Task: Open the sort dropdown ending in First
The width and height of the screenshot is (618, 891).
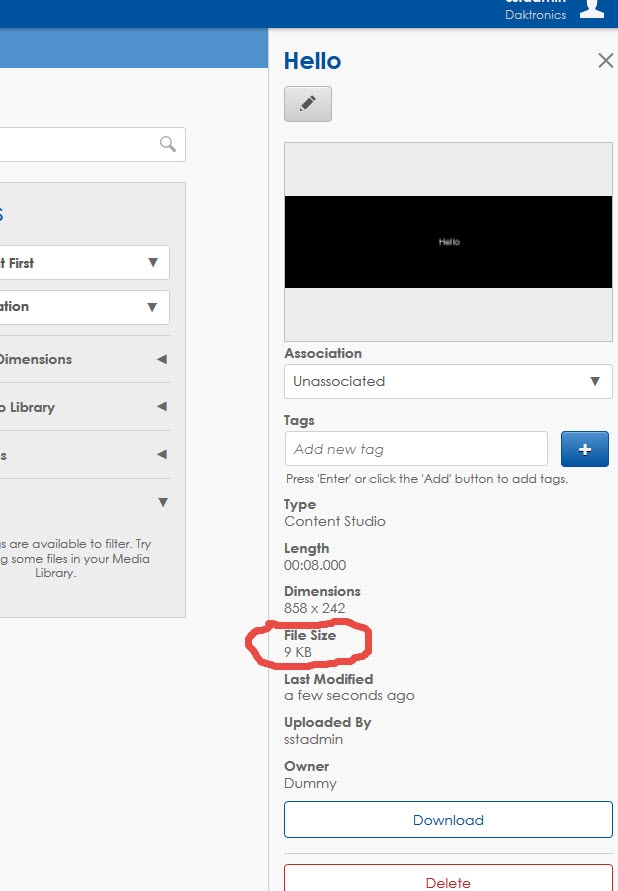Action: click(84, 263)
